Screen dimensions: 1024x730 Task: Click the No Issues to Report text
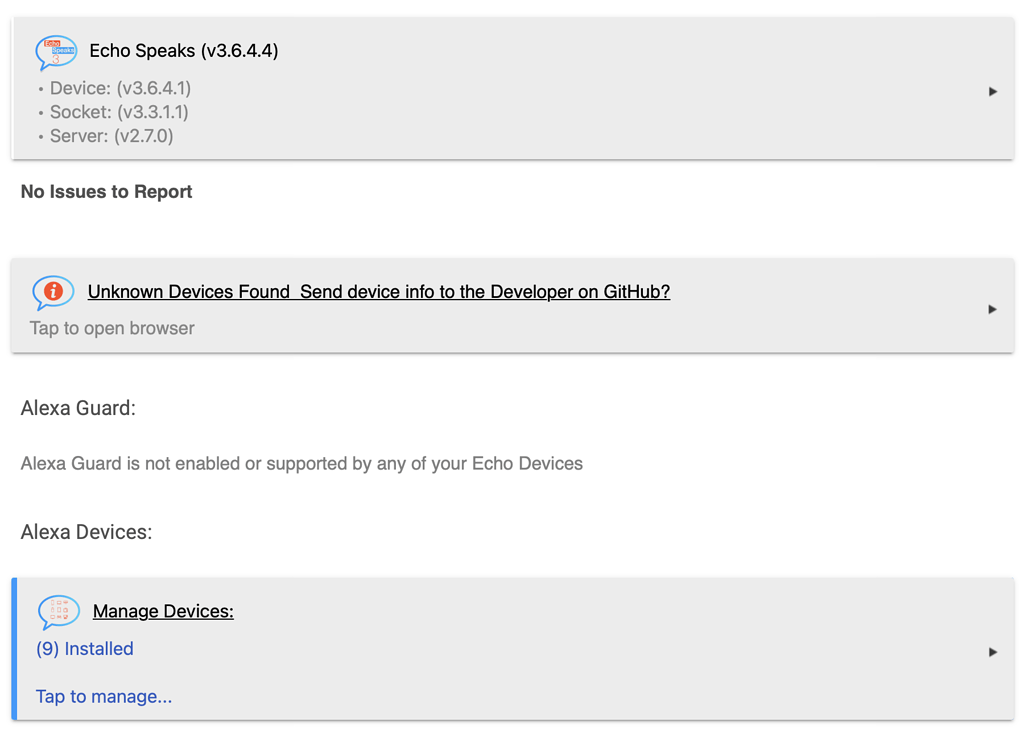click(106, 192)
